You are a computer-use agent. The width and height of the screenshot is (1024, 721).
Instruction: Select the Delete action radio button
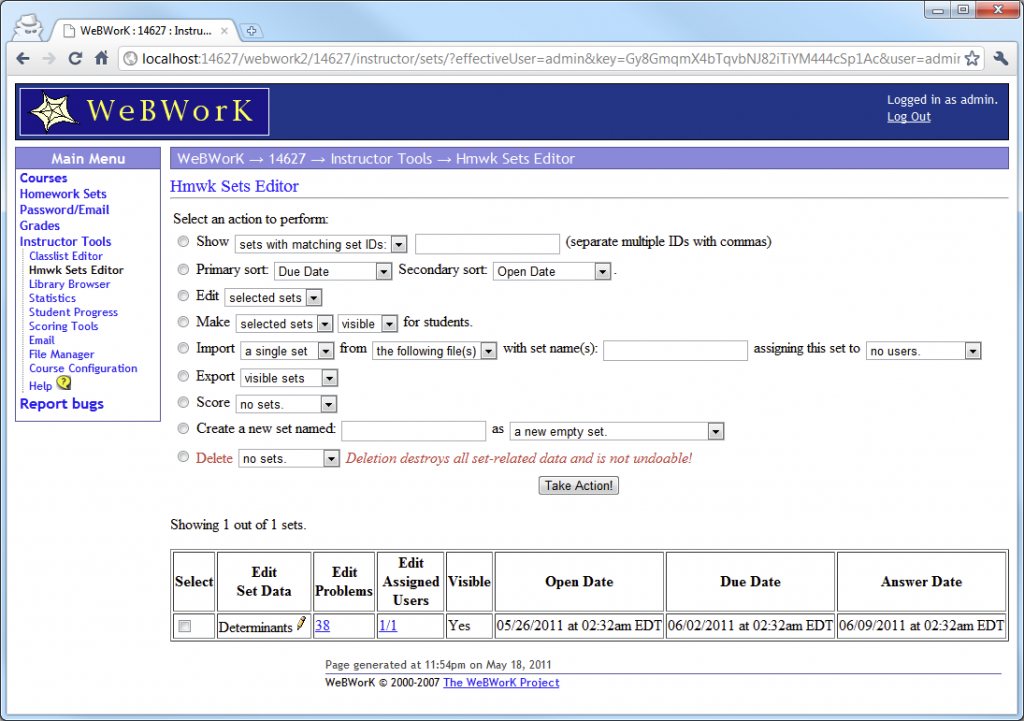183,458
